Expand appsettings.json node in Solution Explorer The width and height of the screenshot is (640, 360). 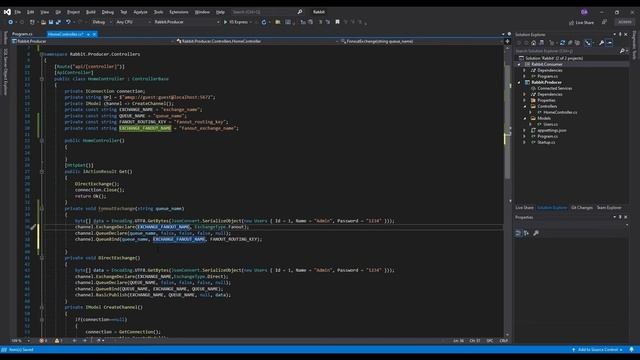525,130
